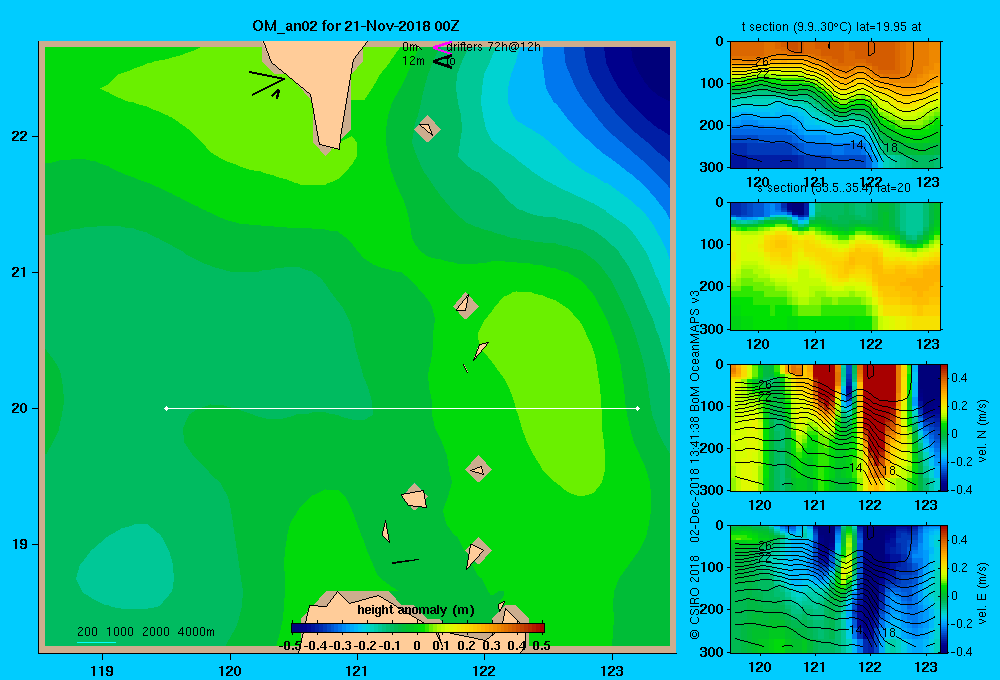
Task: Click the "12m" legend label
Action: 413,61
